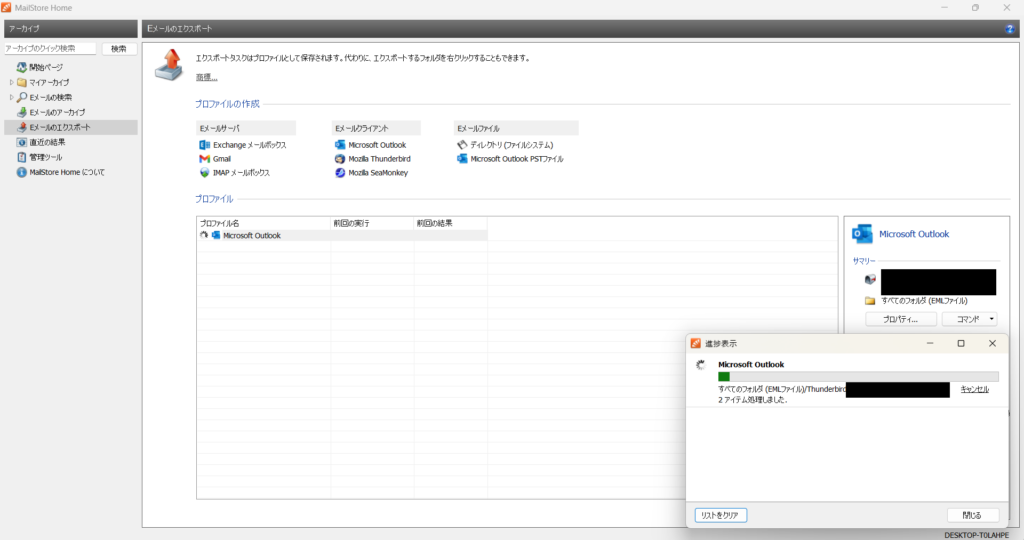Click the MailStore icon in 進捗表示 title bar
Screen dimensions: 1024x540
pyautogui.click(x=696, y=343)
